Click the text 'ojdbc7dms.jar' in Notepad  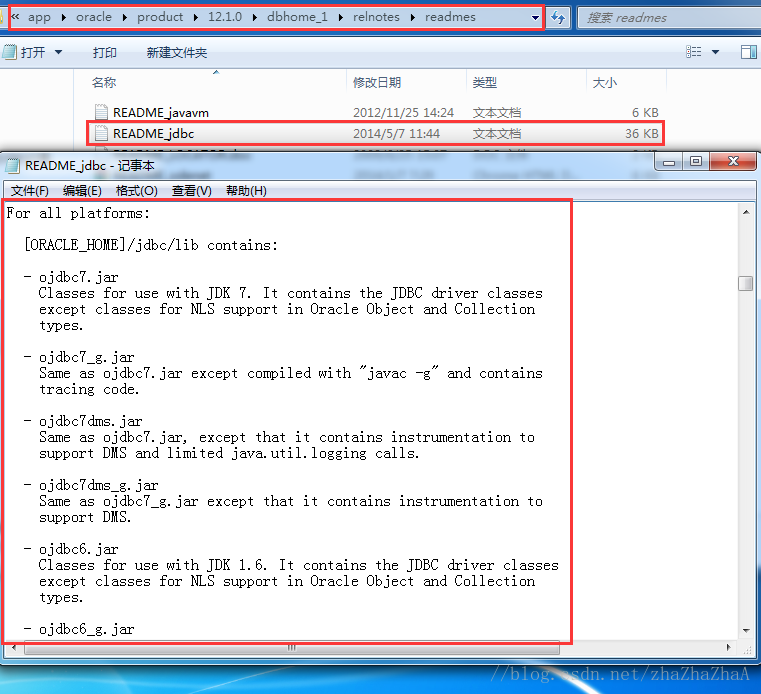tap(90, 421)
